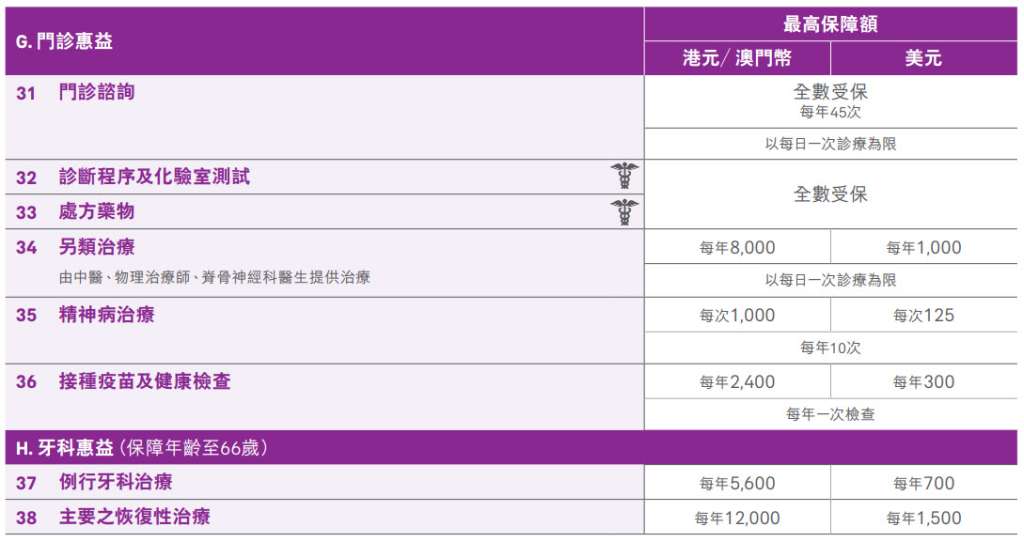Select row 37 例行牙科治療

click(115, 482)
